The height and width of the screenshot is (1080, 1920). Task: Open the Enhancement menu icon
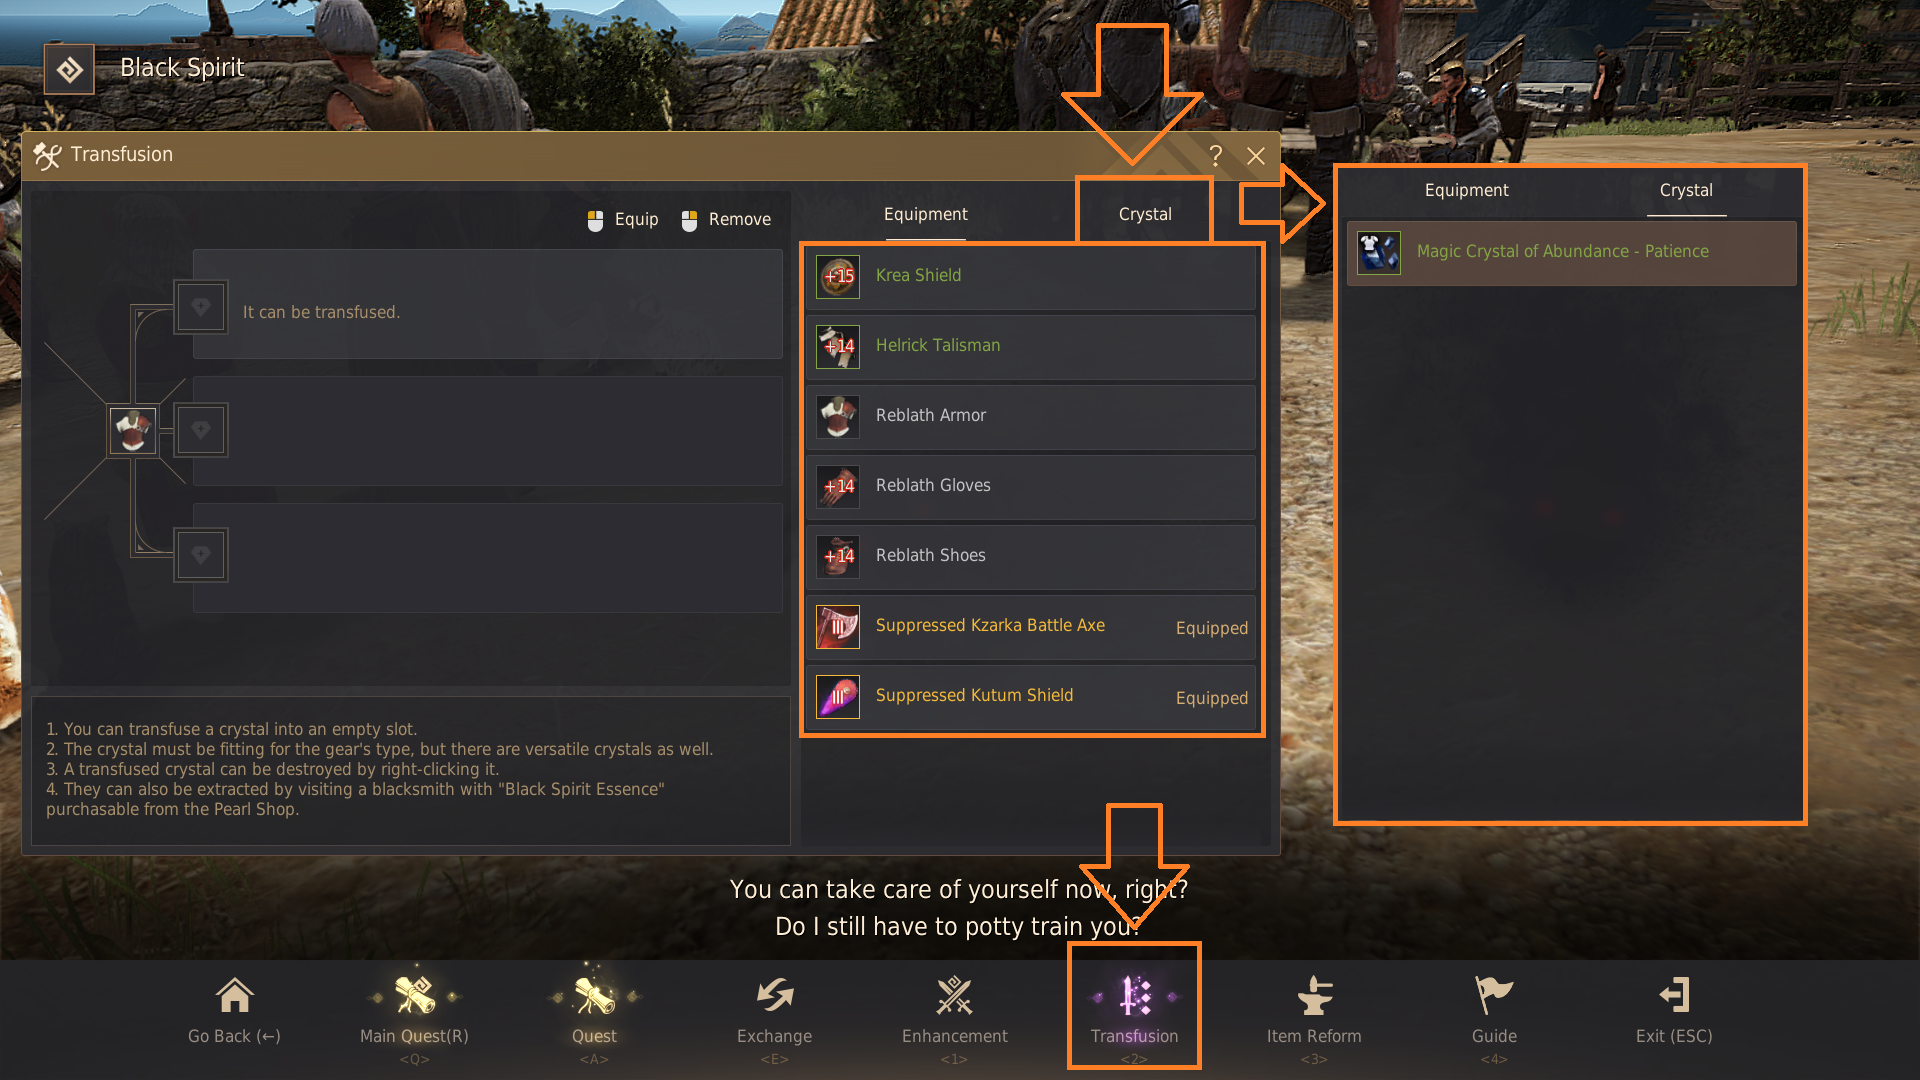coord(954,996)
